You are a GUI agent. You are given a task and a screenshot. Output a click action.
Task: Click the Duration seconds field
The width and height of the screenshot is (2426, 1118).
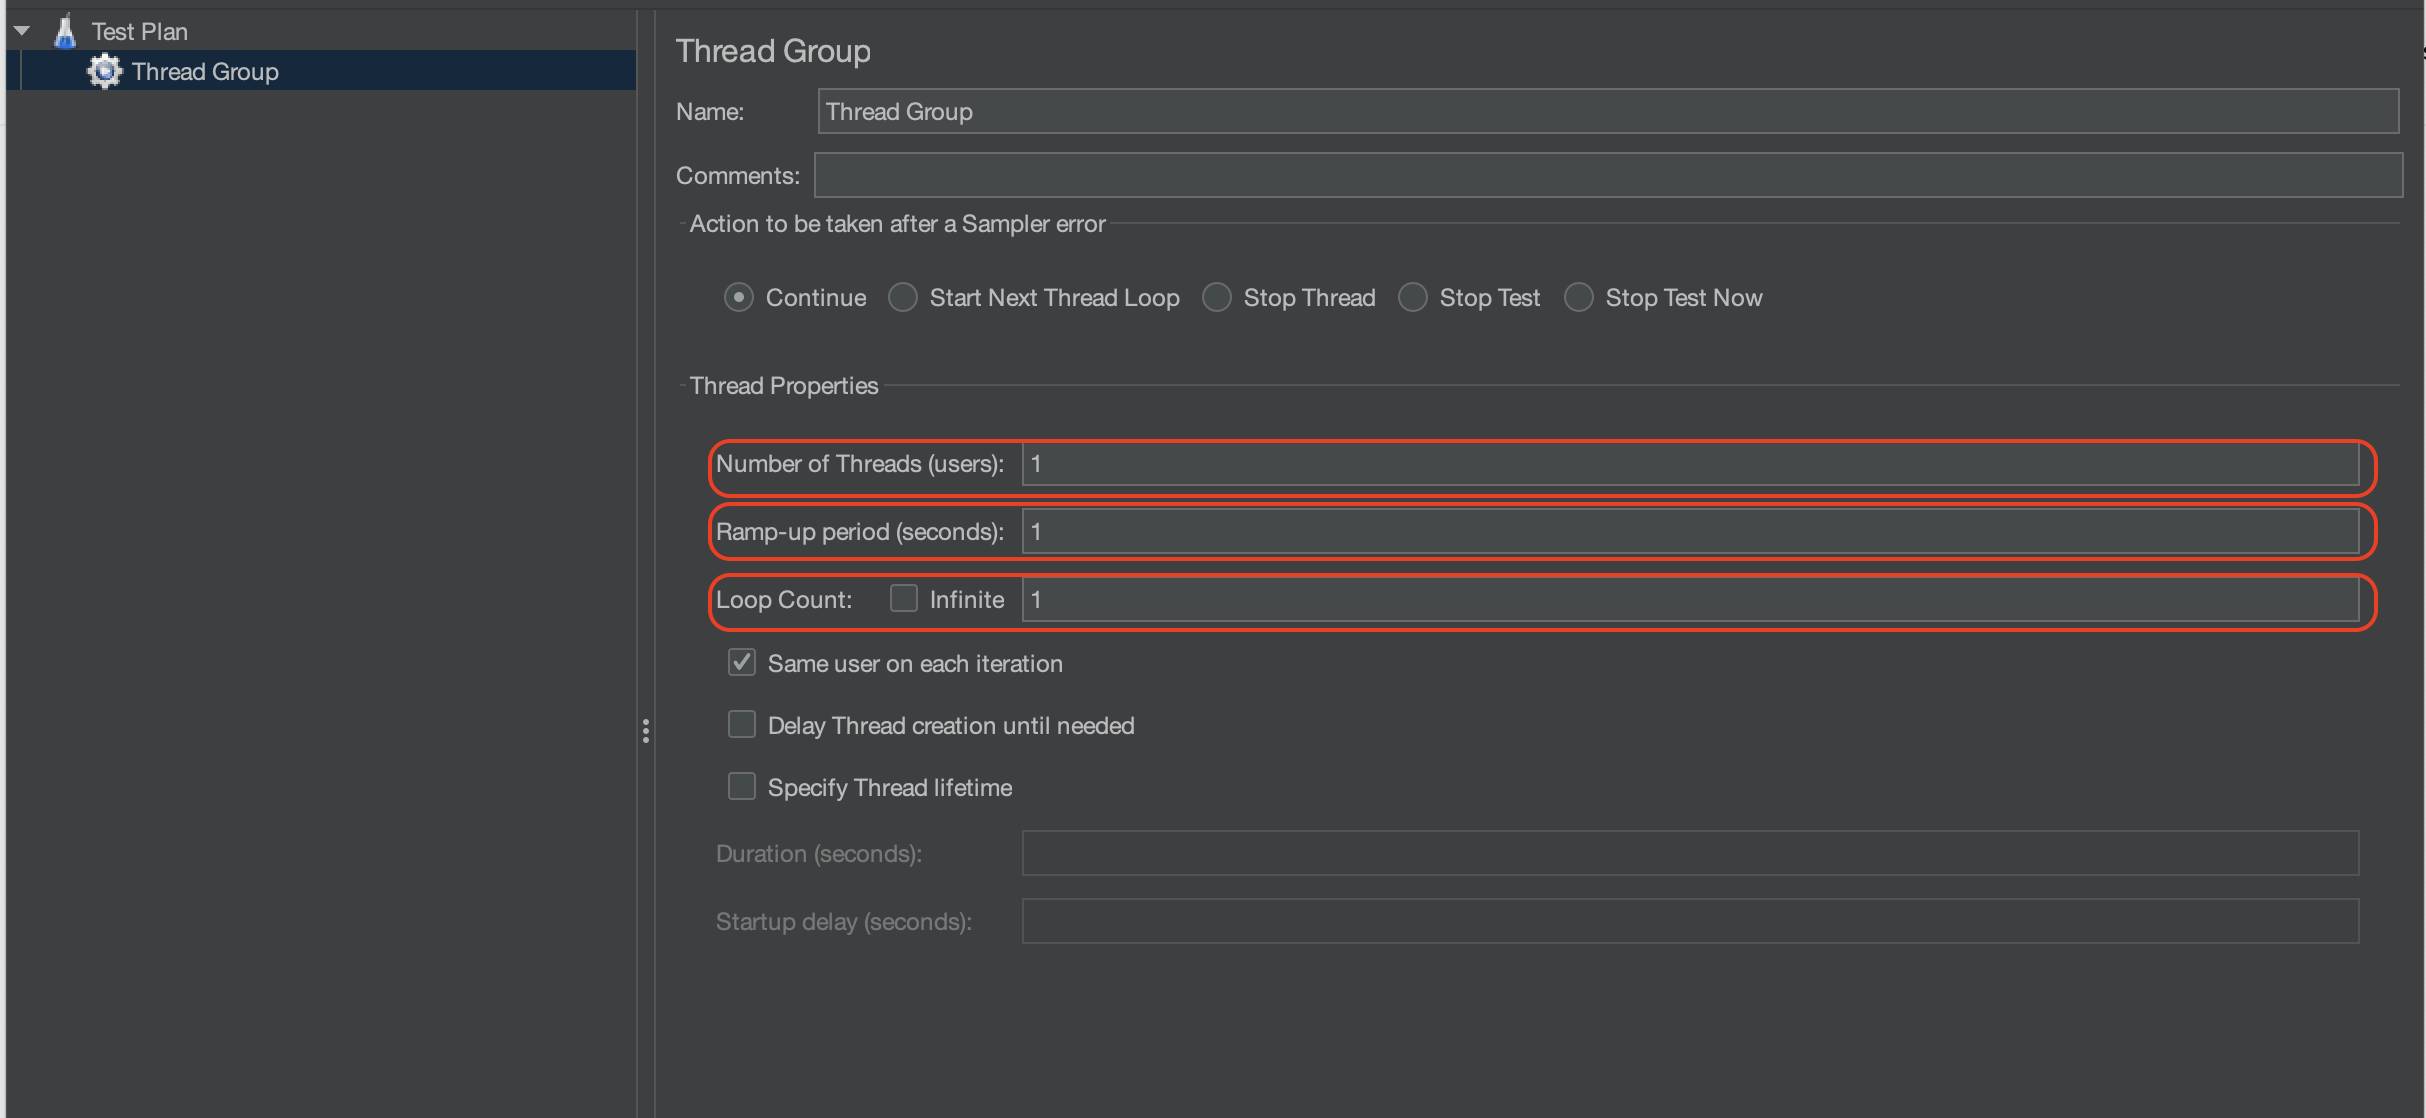pyautogui.click(x=1690, y=854)
